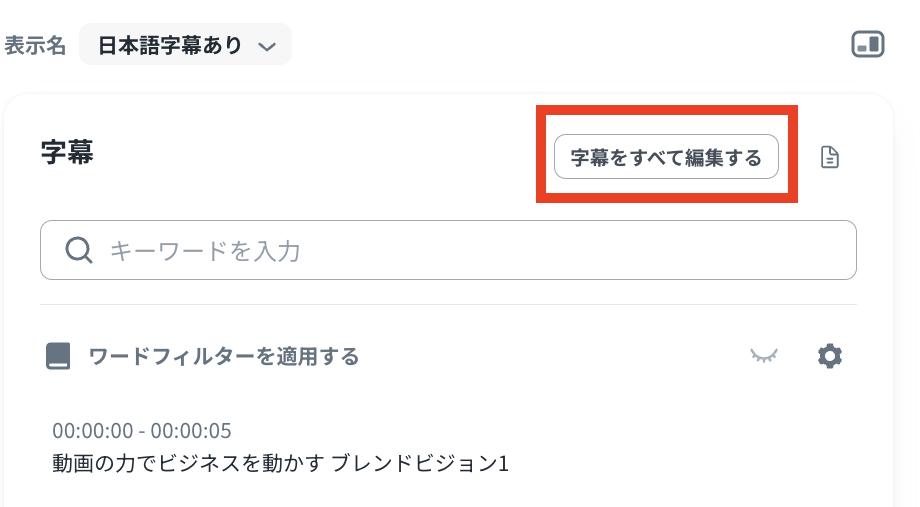Click the 字幕 panel heading
The width and height of the screenshot is (920, 507).
[x=67, y=153]
